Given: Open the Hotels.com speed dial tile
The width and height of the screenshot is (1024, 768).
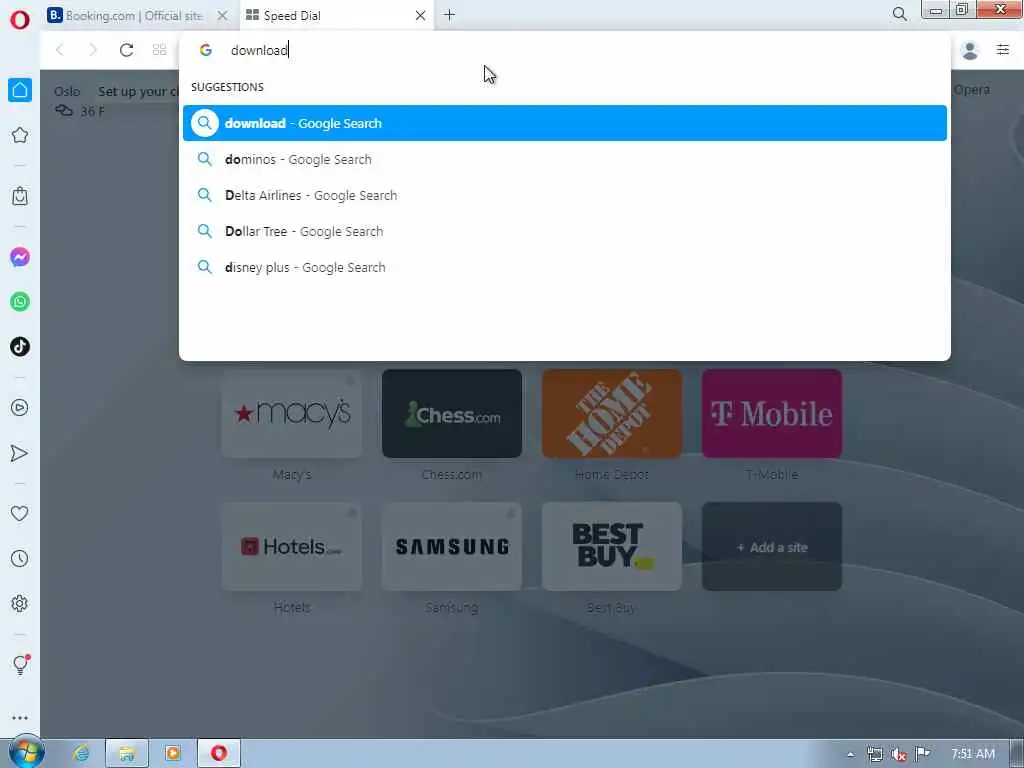Looking at the screenshot, I should tap(292, 547).
